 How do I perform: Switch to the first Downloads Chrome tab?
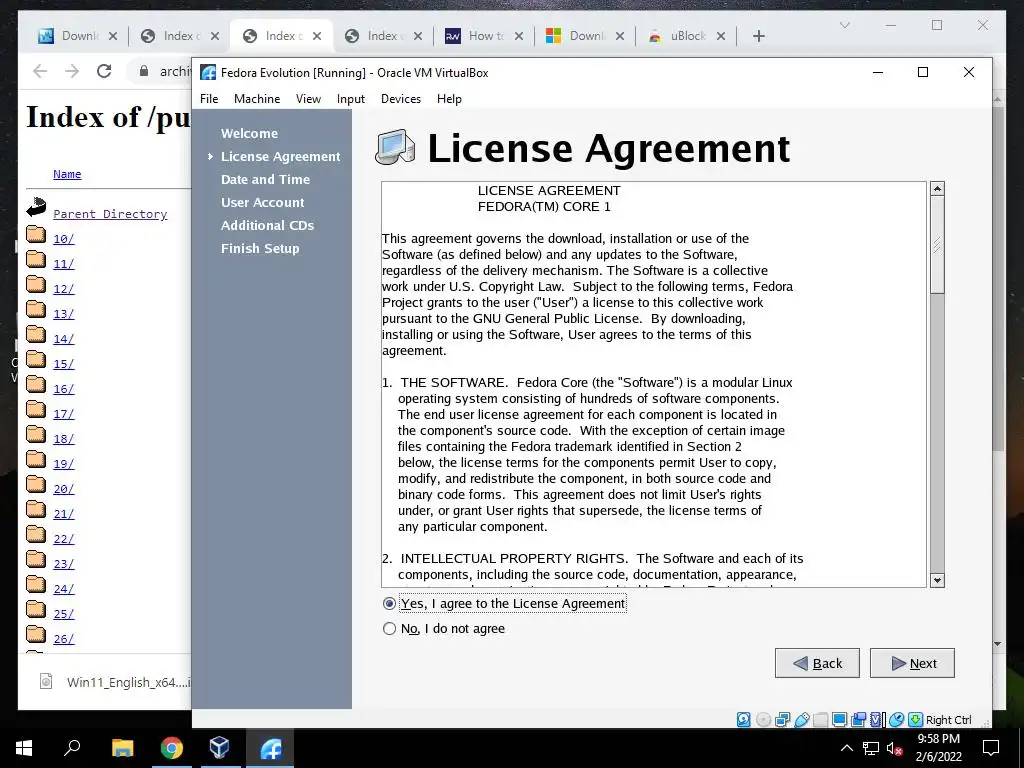tap(77, 36)
